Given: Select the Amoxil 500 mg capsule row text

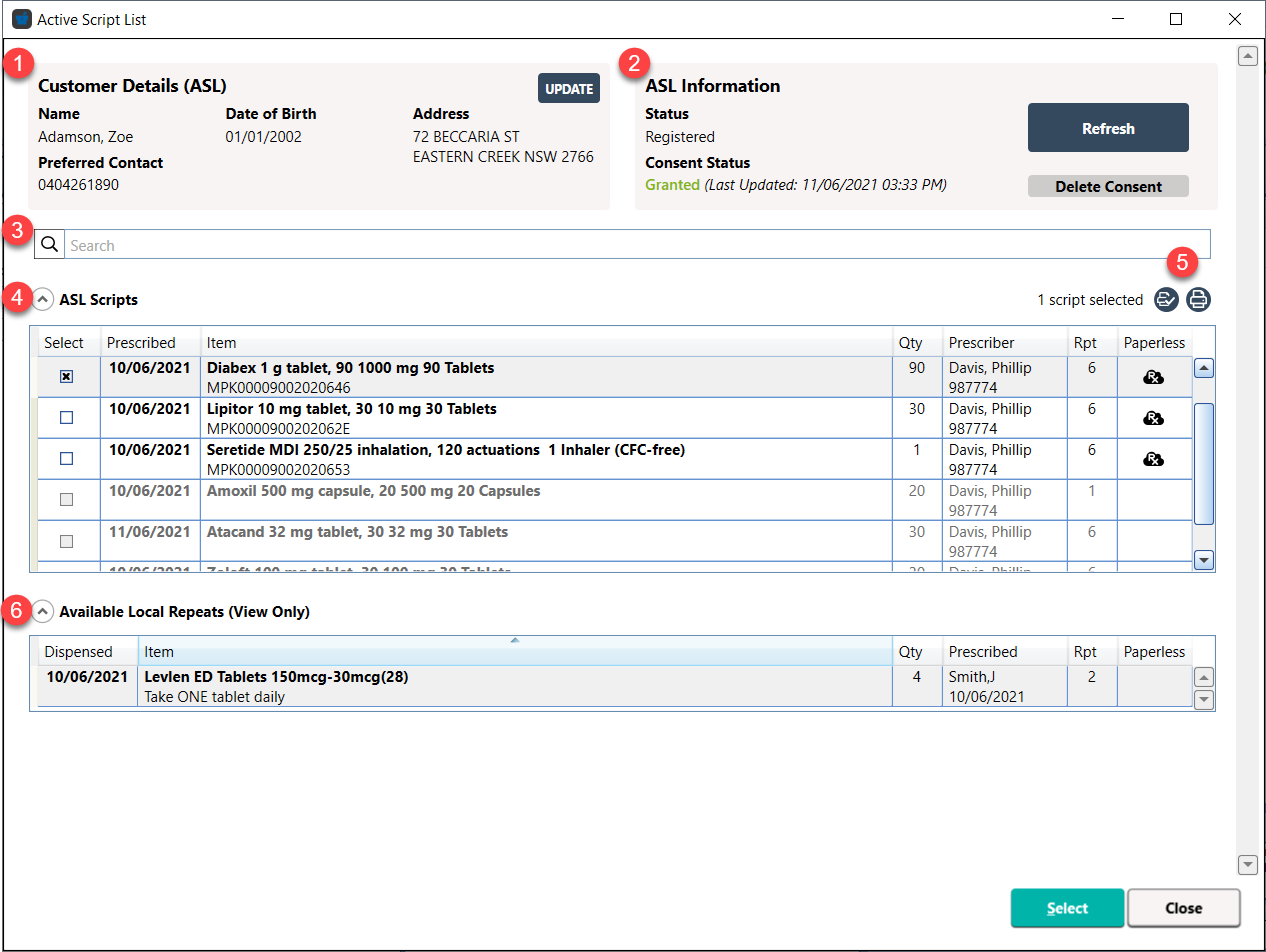Looking at the screenshot, I should 374,491.
